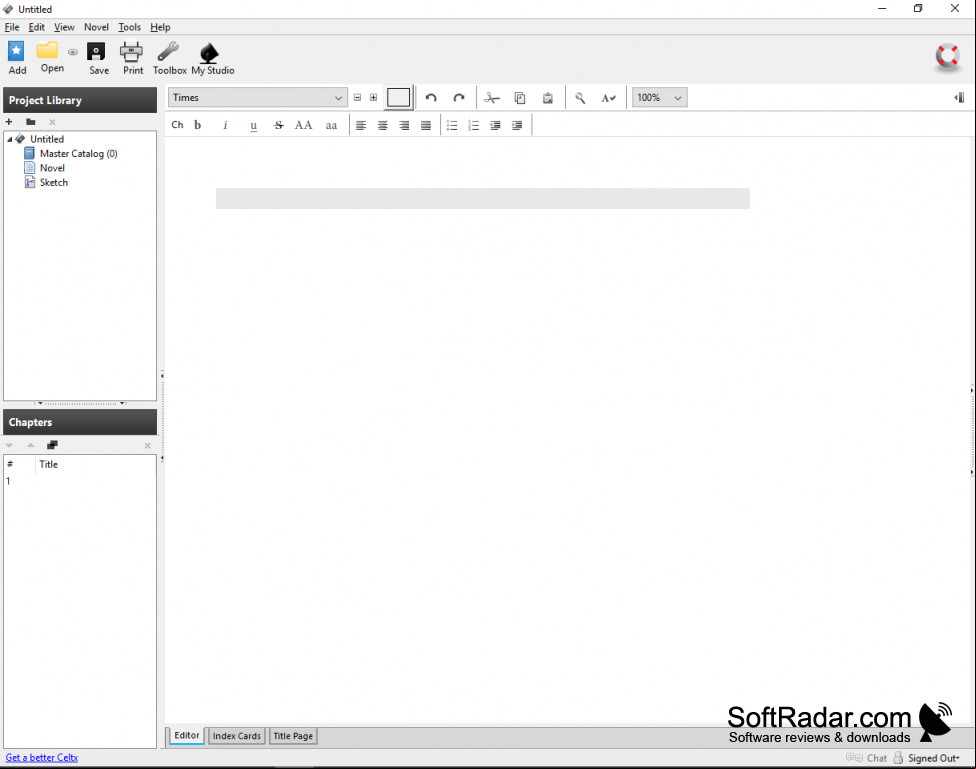
Task: Insert a numbered list
Action: click(x=474, y=126)
